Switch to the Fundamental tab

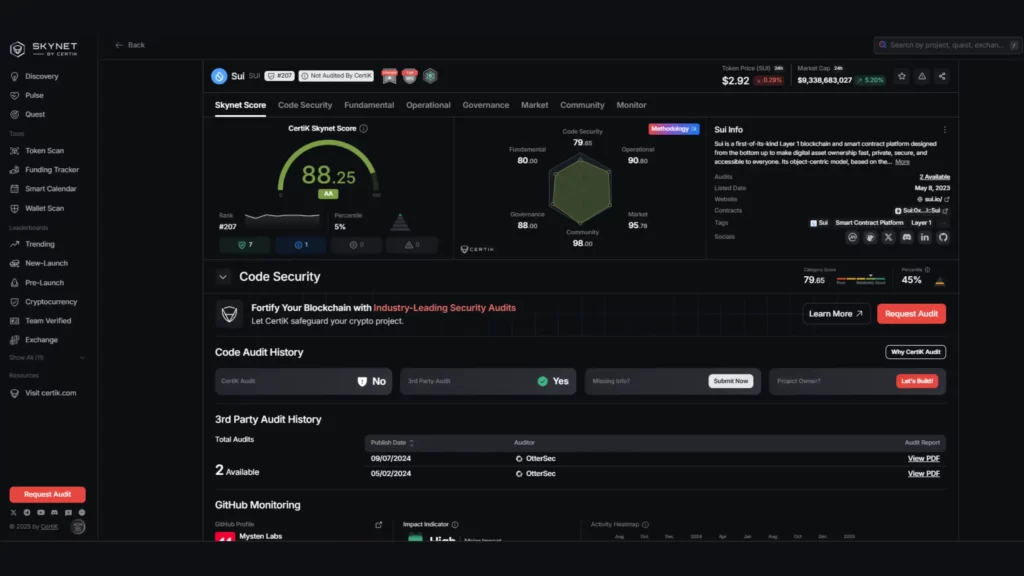tap(369, 105)
